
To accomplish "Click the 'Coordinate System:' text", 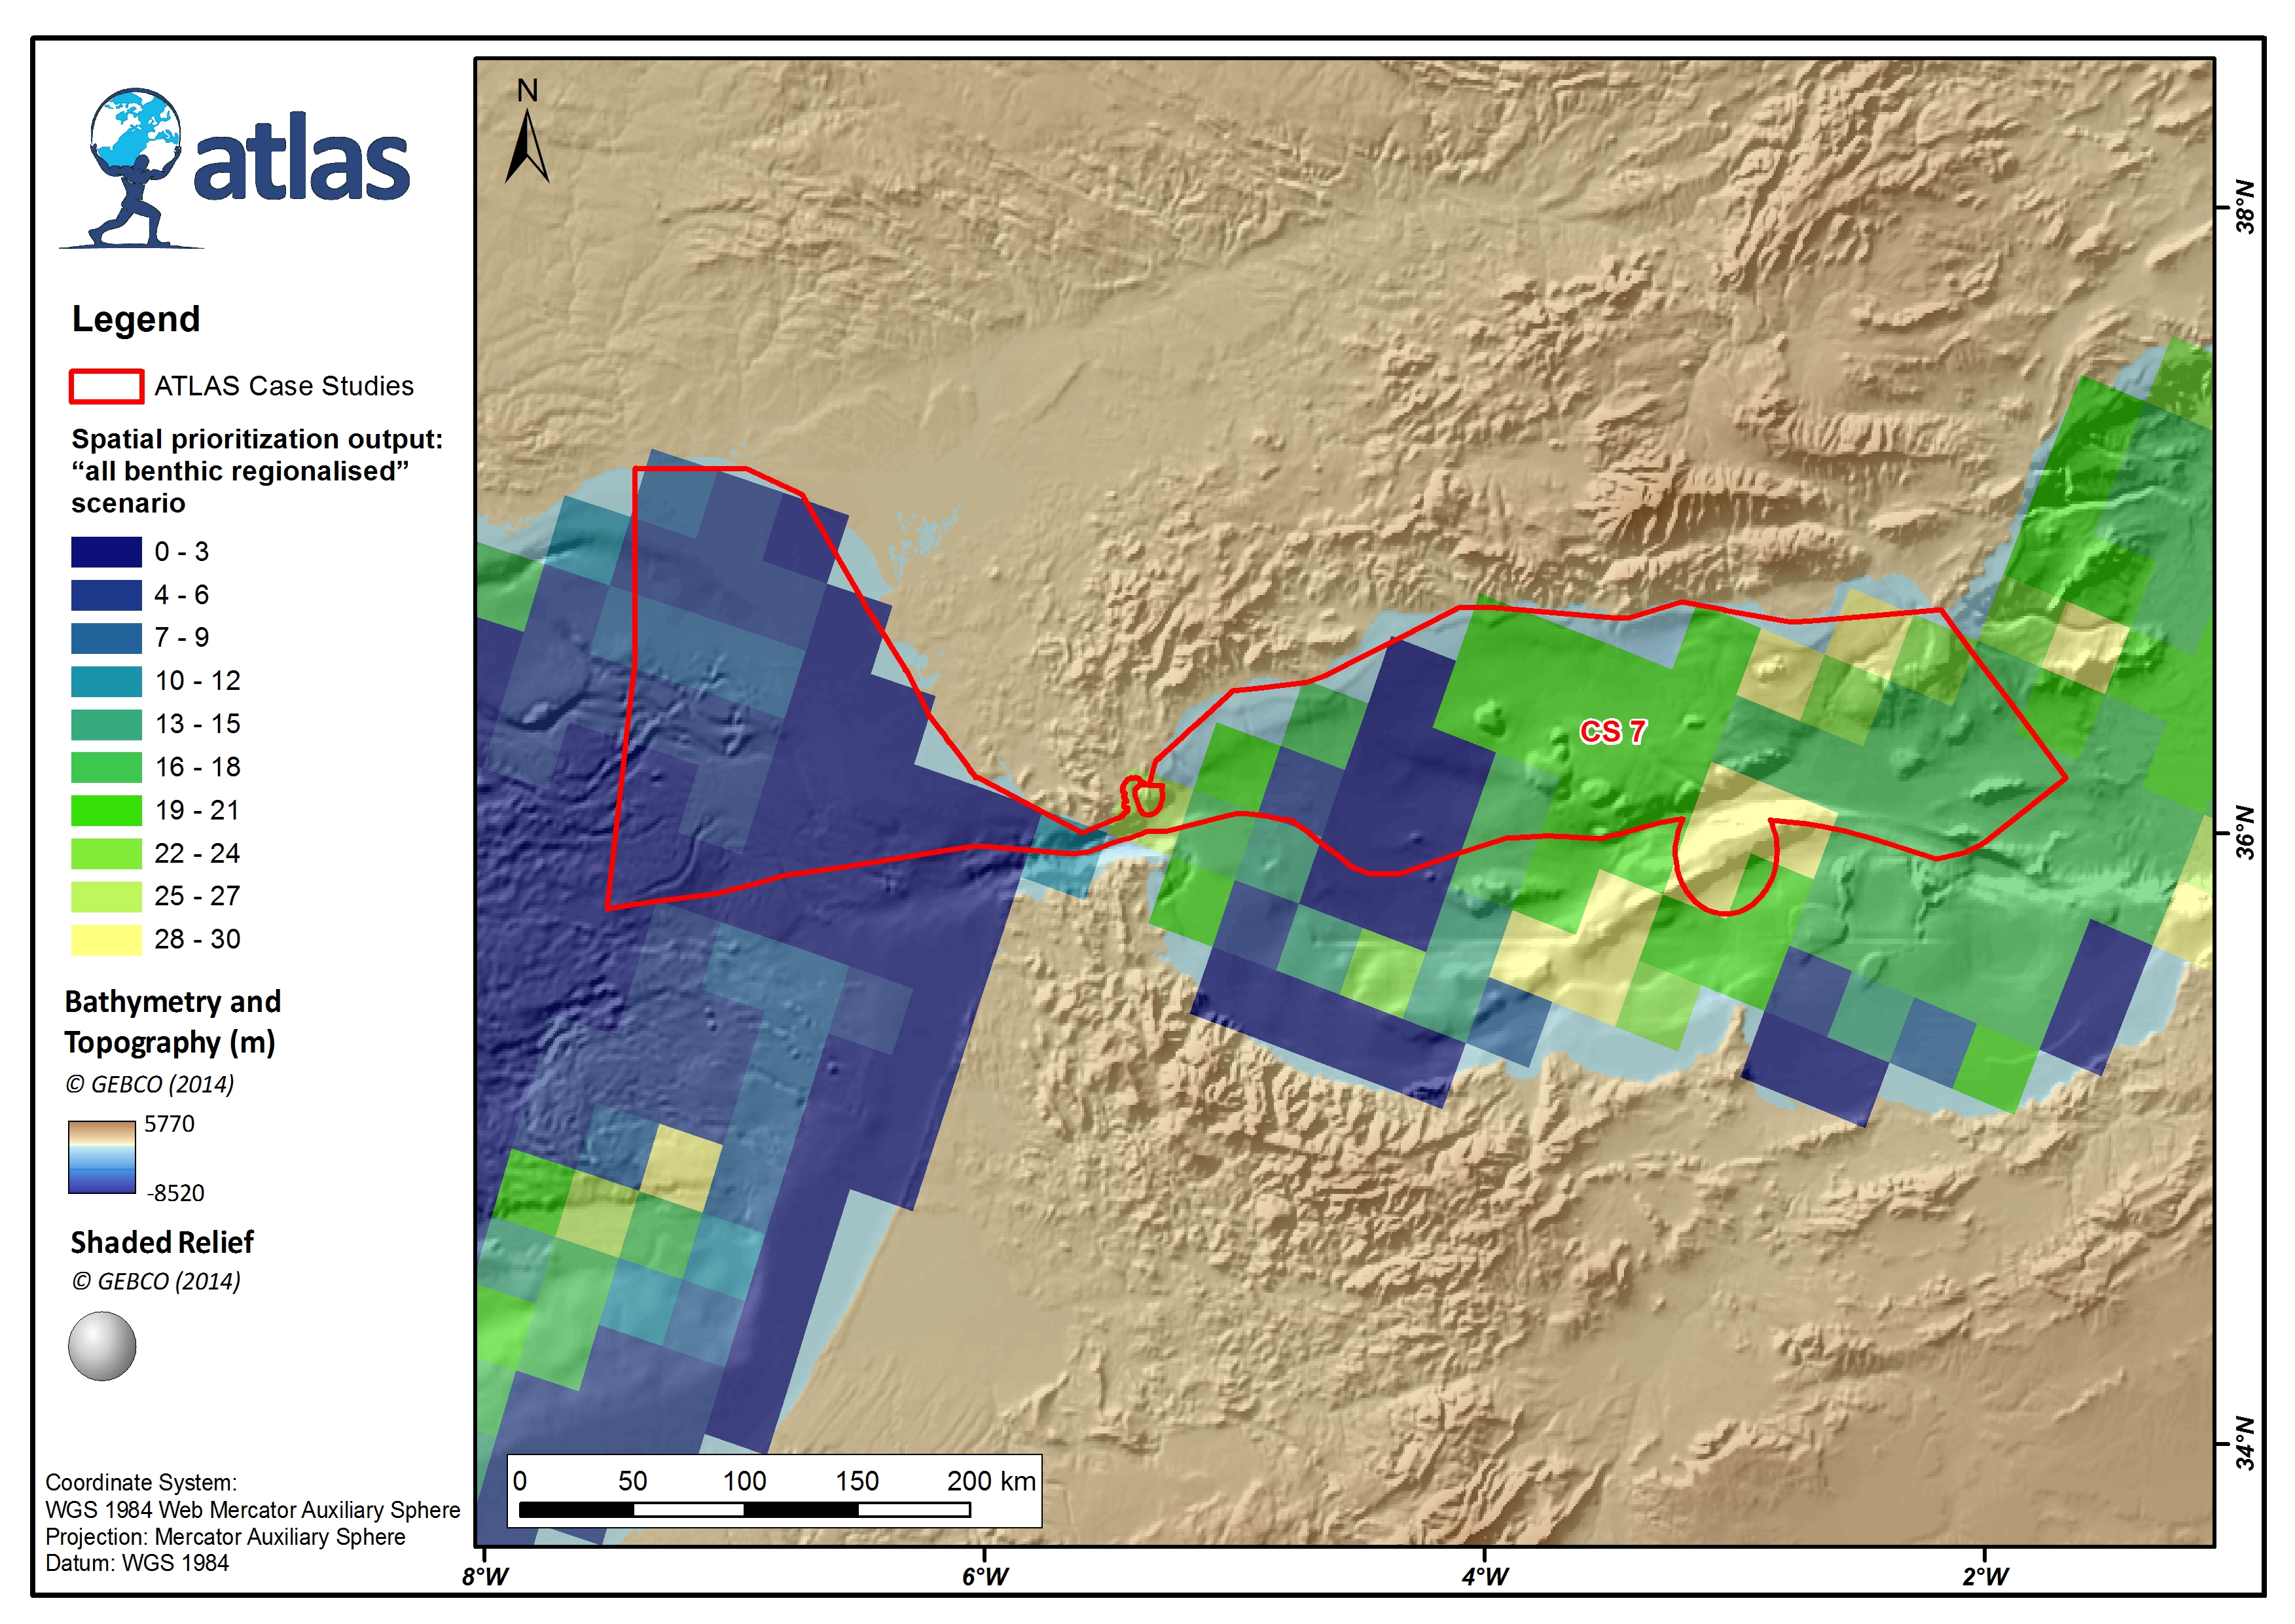I will pyautogui.click(x=141, y=1483).
